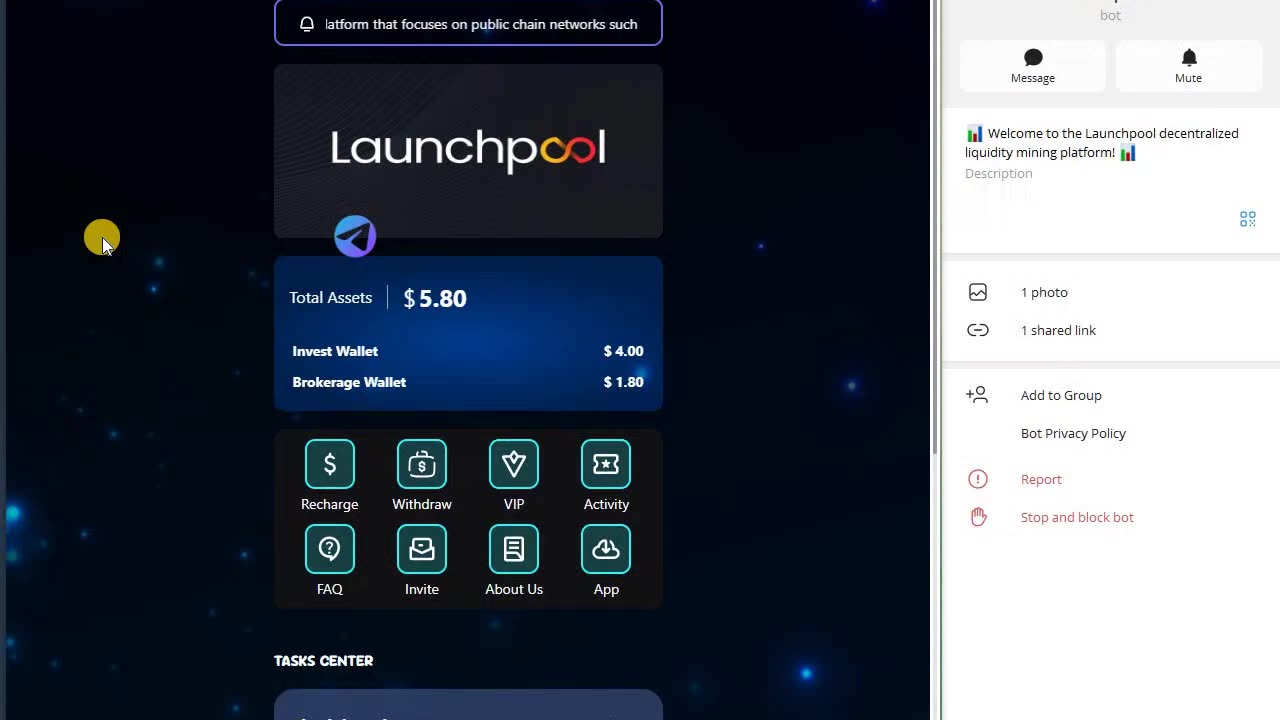The height and width of the screenshot is (720, 1280).
Task: Open Bot Privacy Policy
Action: (x=1073, y=433)
